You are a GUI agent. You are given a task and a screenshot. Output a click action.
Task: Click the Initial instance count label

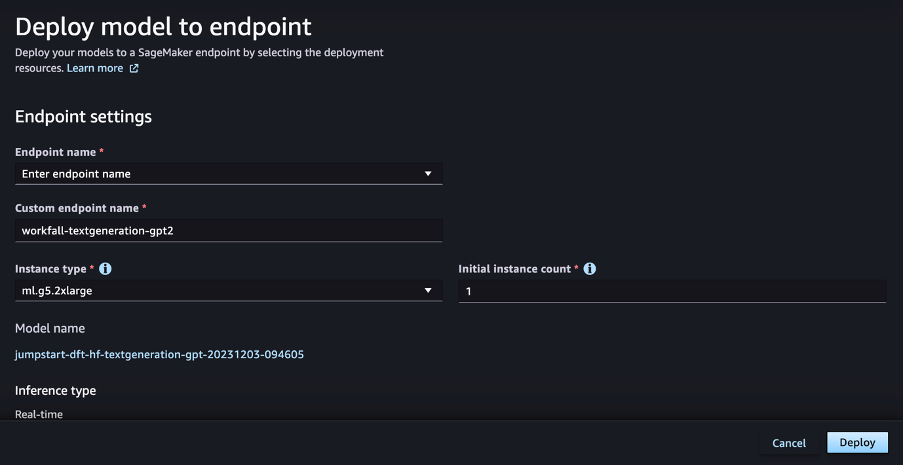click(514, 269)
